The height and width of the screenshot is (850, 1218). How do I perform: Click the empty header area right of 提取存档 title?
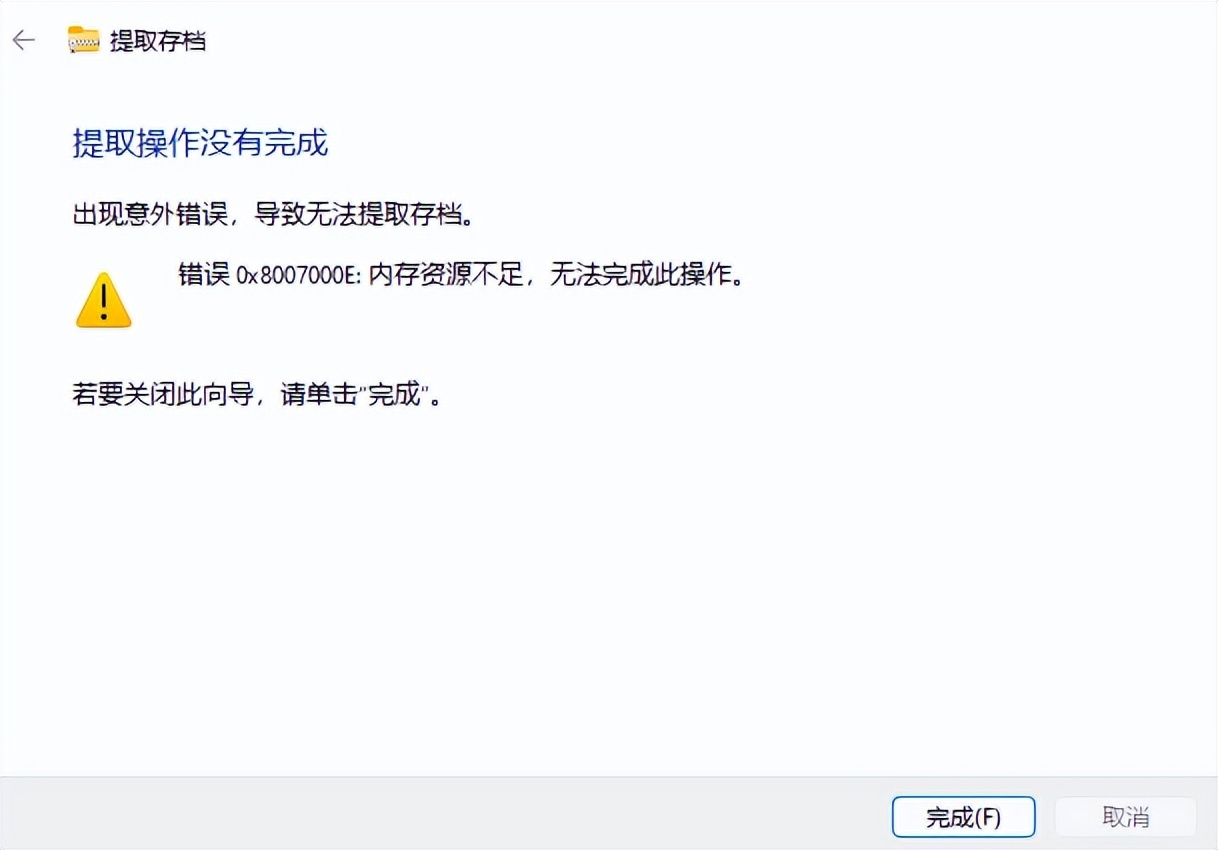click(x=700, y=41)
